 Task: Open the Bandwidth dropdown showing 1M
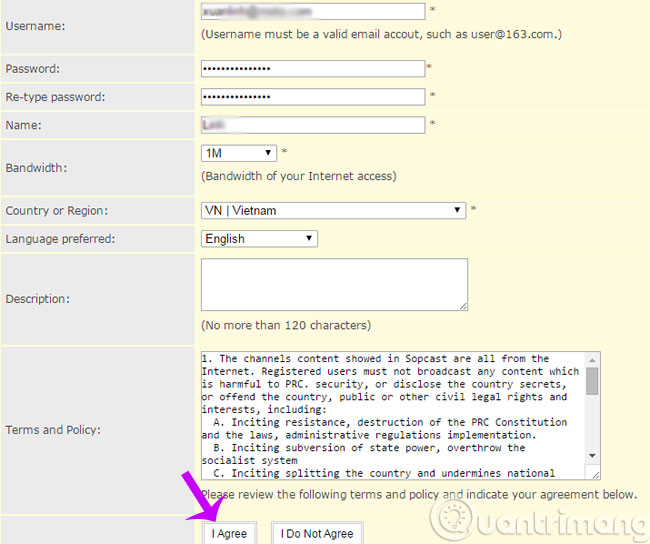point(239,153)
